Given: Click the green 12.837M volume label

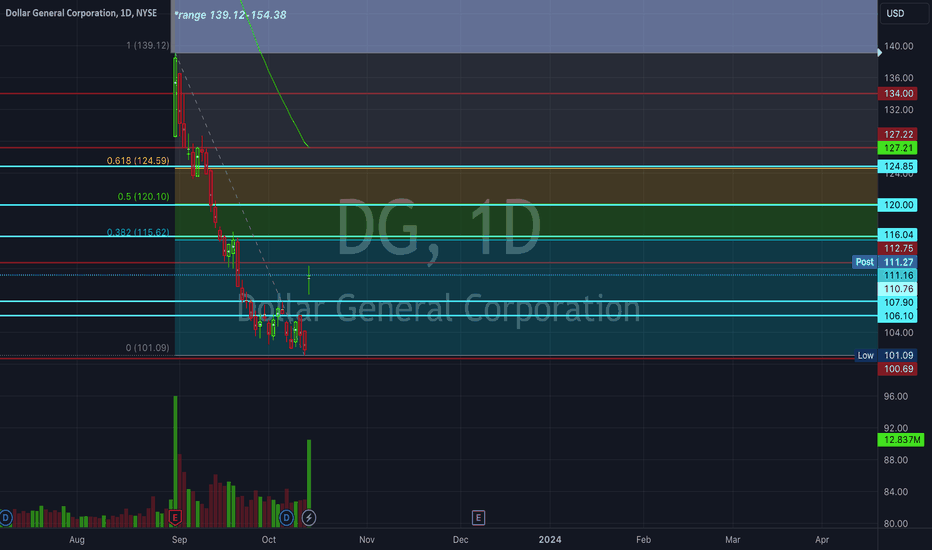Looking at the screenshot, I should pos(901,440).
